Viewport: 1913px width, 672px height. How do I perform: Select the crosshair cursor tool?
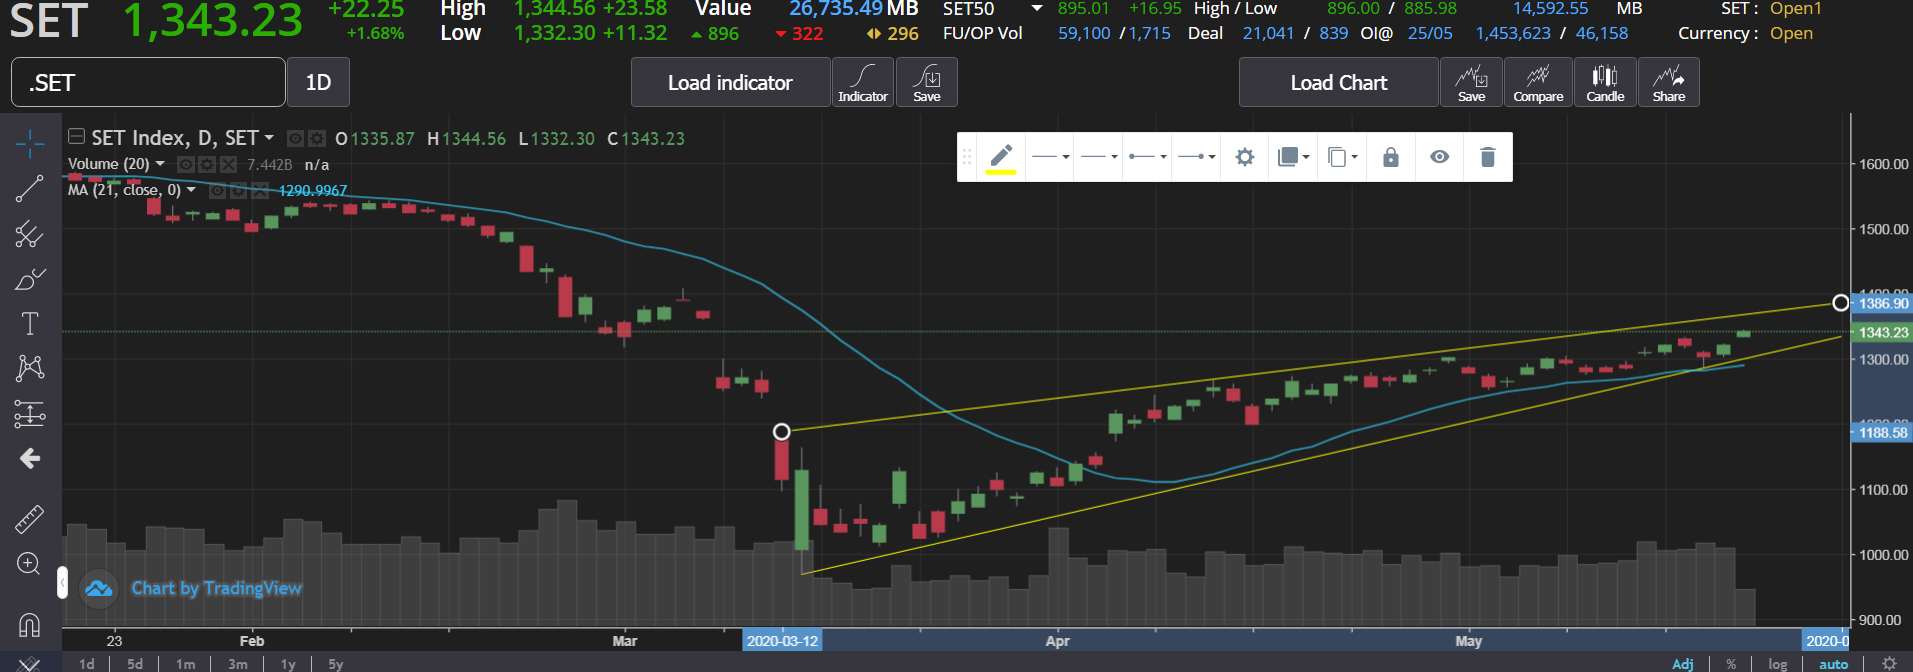30,144
